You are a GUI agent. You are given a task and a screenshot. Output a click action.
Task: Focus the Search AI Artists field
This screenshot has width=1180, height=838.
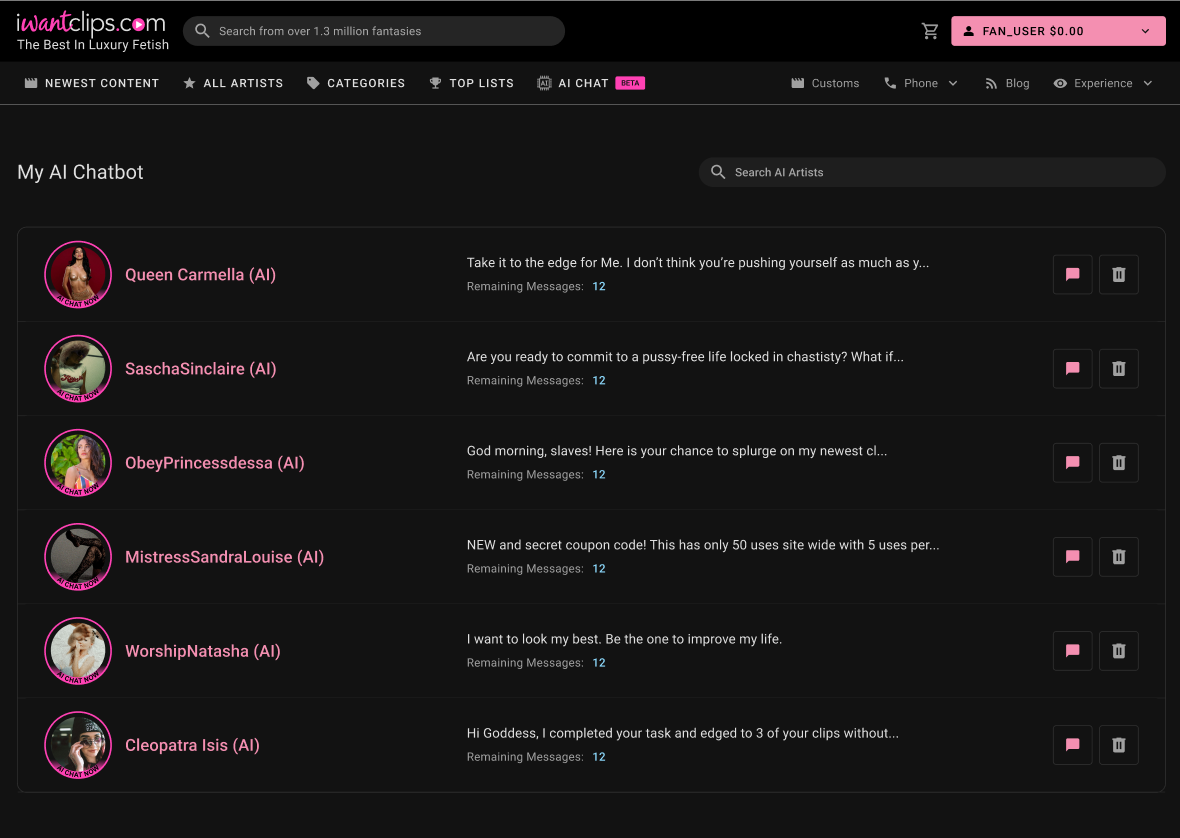tap(932, 172)
